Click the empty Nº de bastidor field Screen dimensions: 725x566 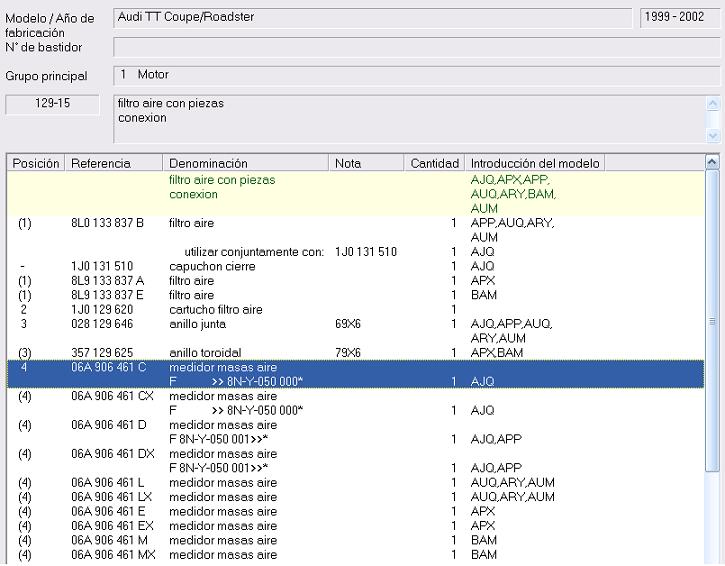[417, 48]
